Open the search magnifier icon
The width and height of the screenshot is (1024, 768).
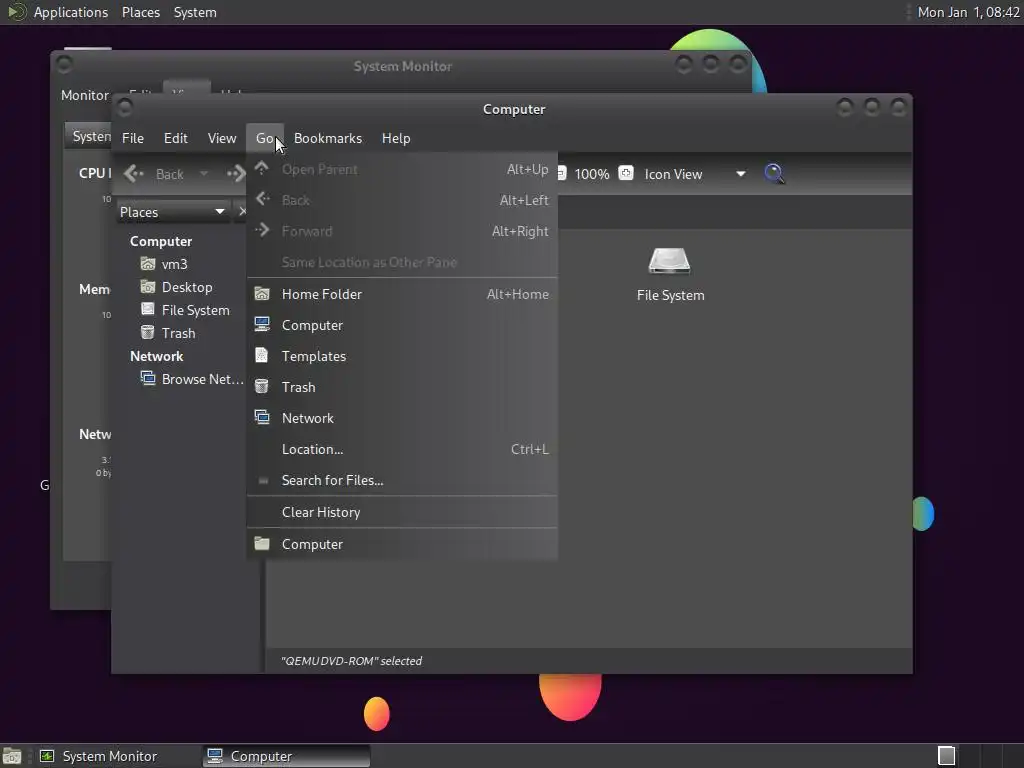click(774, 174)
